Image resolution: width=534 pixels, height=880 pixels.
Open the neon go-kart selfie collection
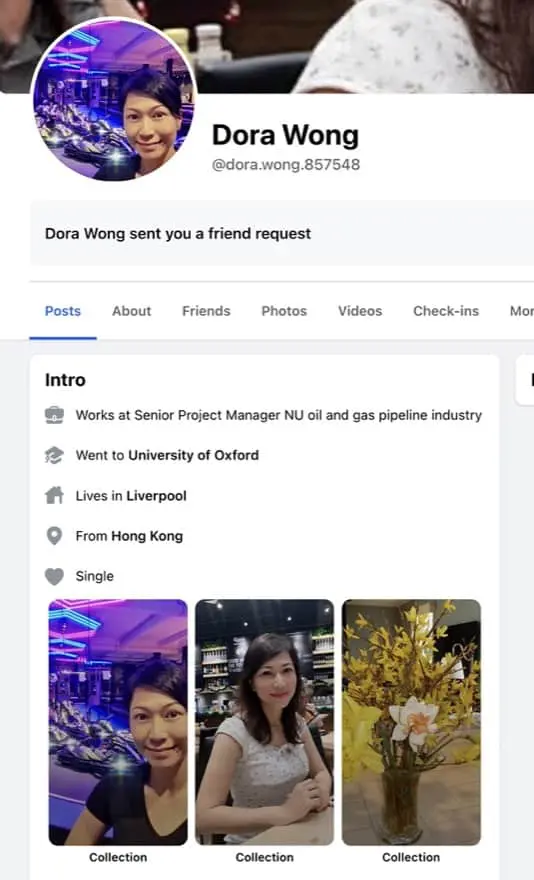(118, 722)
